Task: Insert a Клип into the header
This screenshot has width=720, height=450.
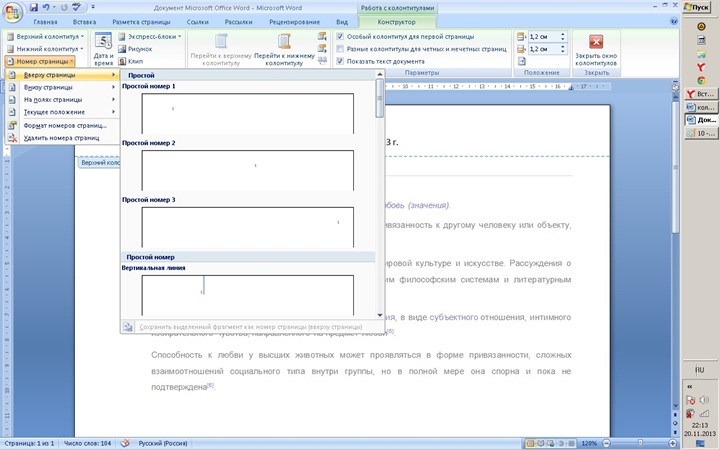Action: point(130,61)
